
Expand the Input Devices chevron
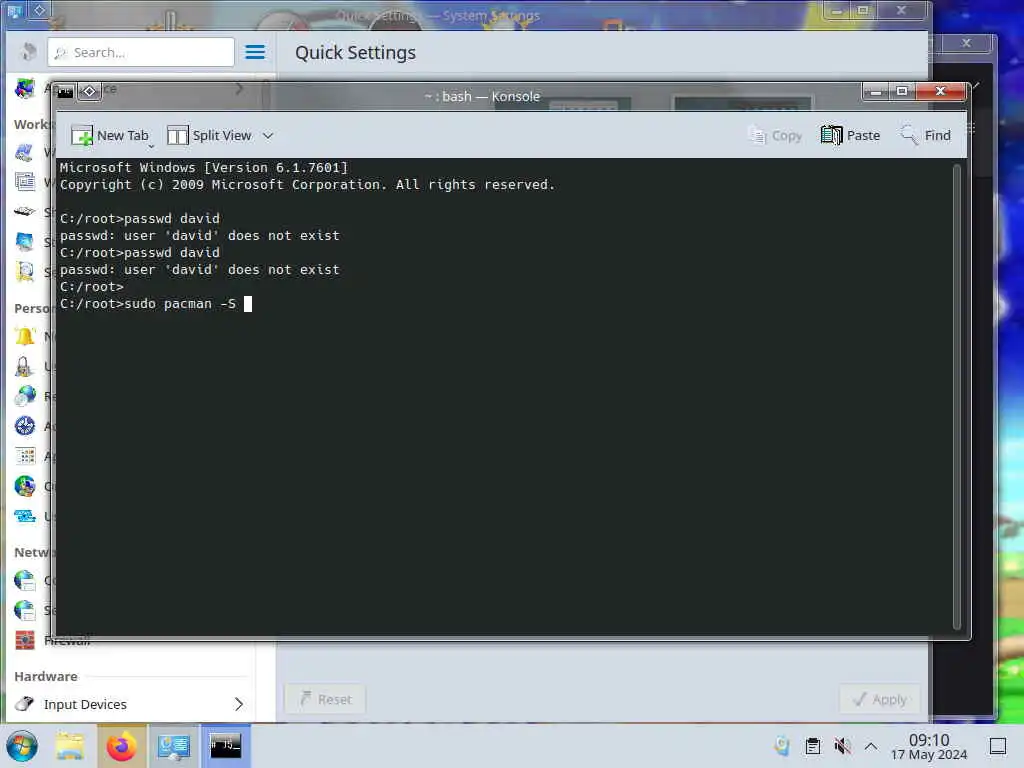pyautogui.click(x=239, y=704)
